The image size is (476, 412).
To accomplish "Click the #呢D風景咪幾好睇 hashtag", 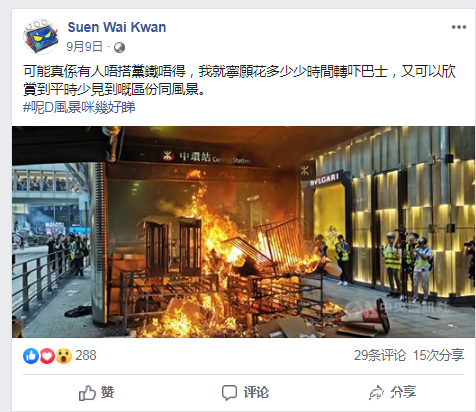I will pyautogui.click(x=79, y=108).
